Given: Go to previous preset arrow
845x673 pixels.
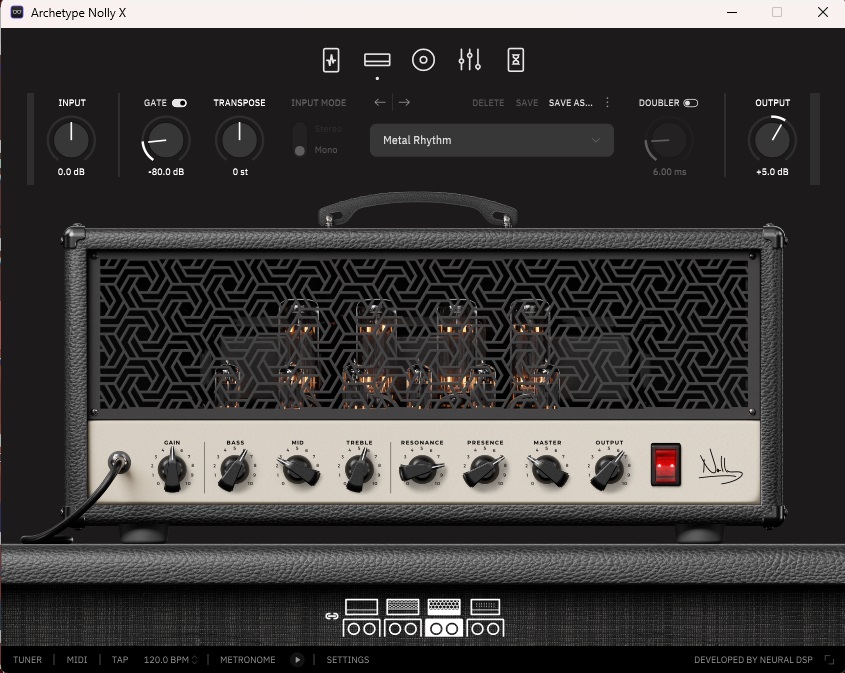Looking at the screenshot, I should [x=380, y=102].
